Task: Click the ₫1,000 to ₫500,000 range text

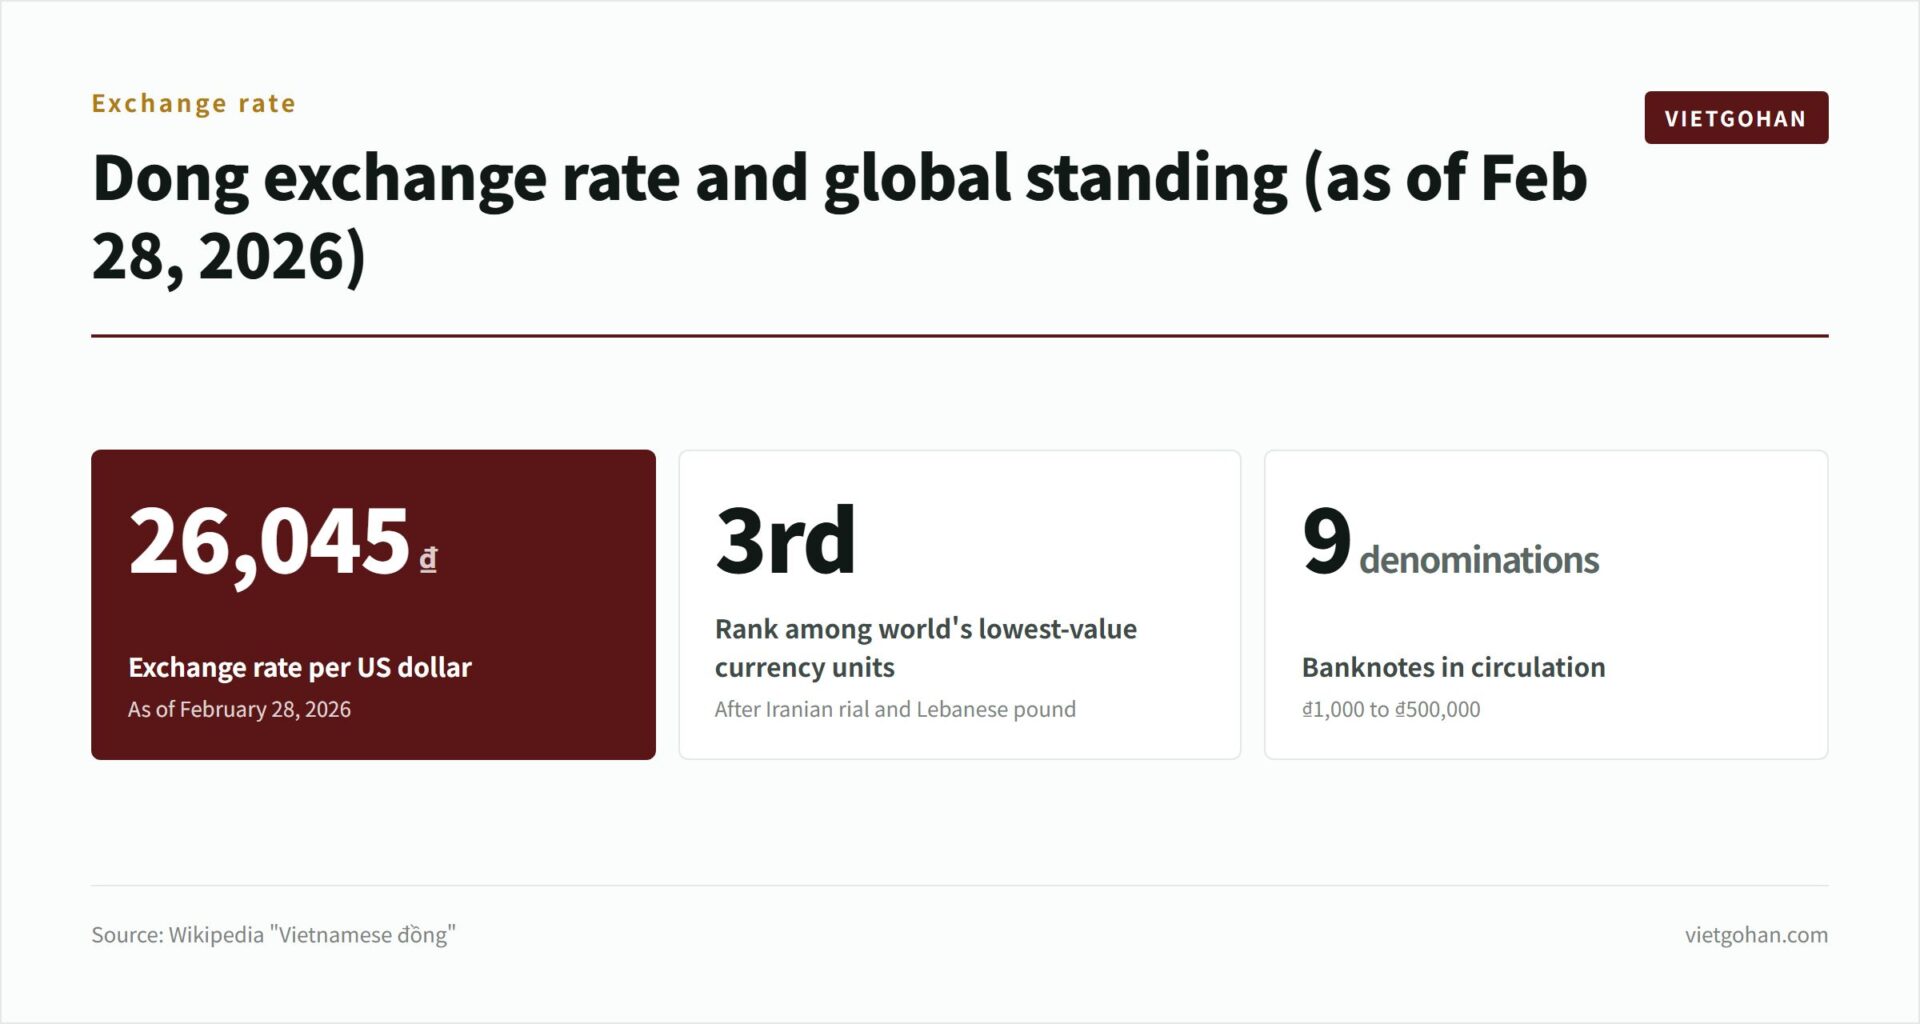Action: (1391, 709)
